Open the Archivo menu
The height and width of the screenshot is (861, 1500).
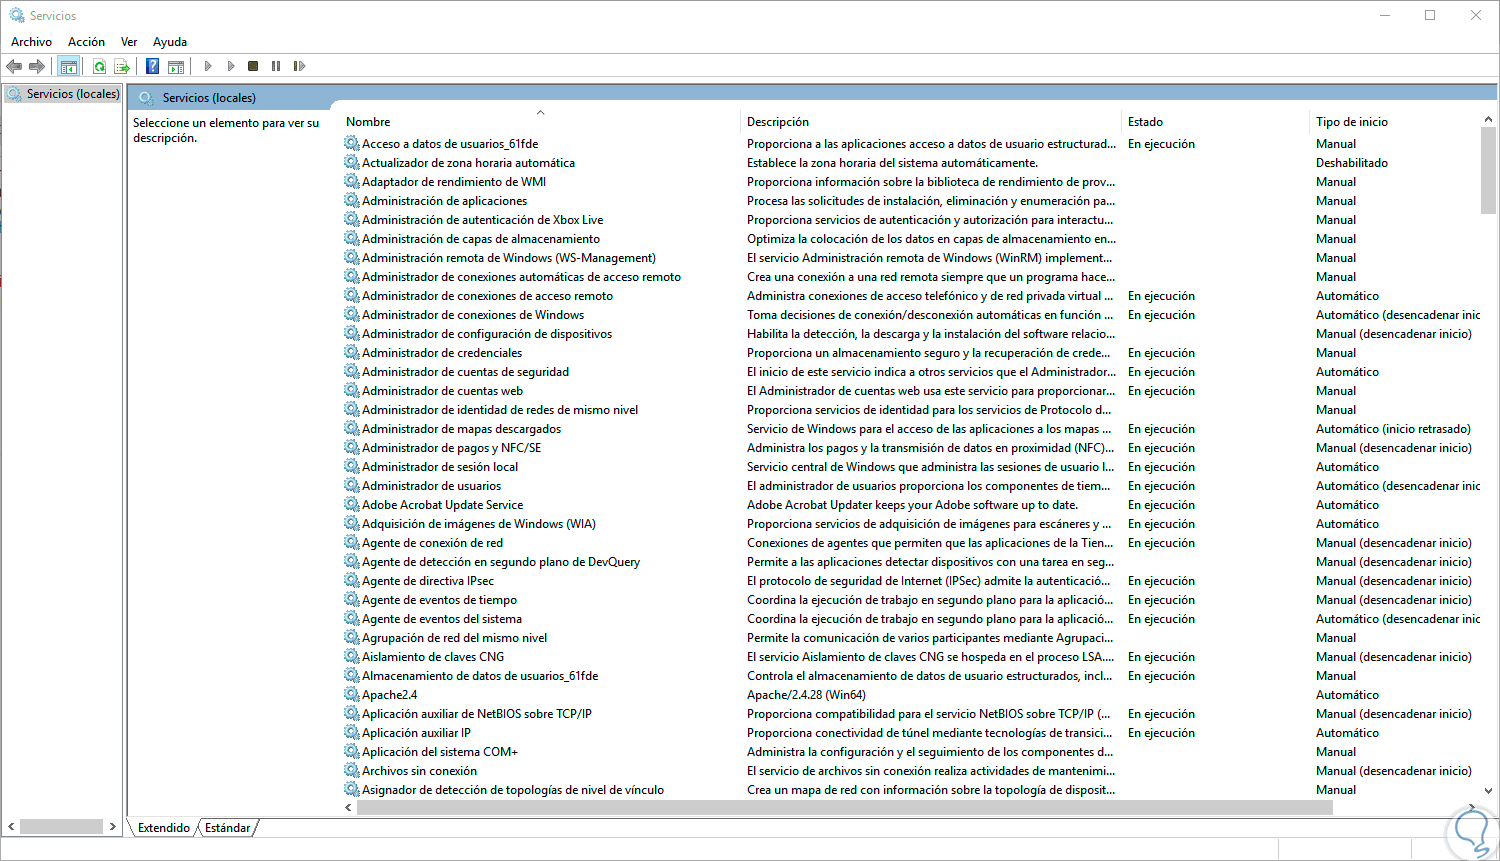31,42
